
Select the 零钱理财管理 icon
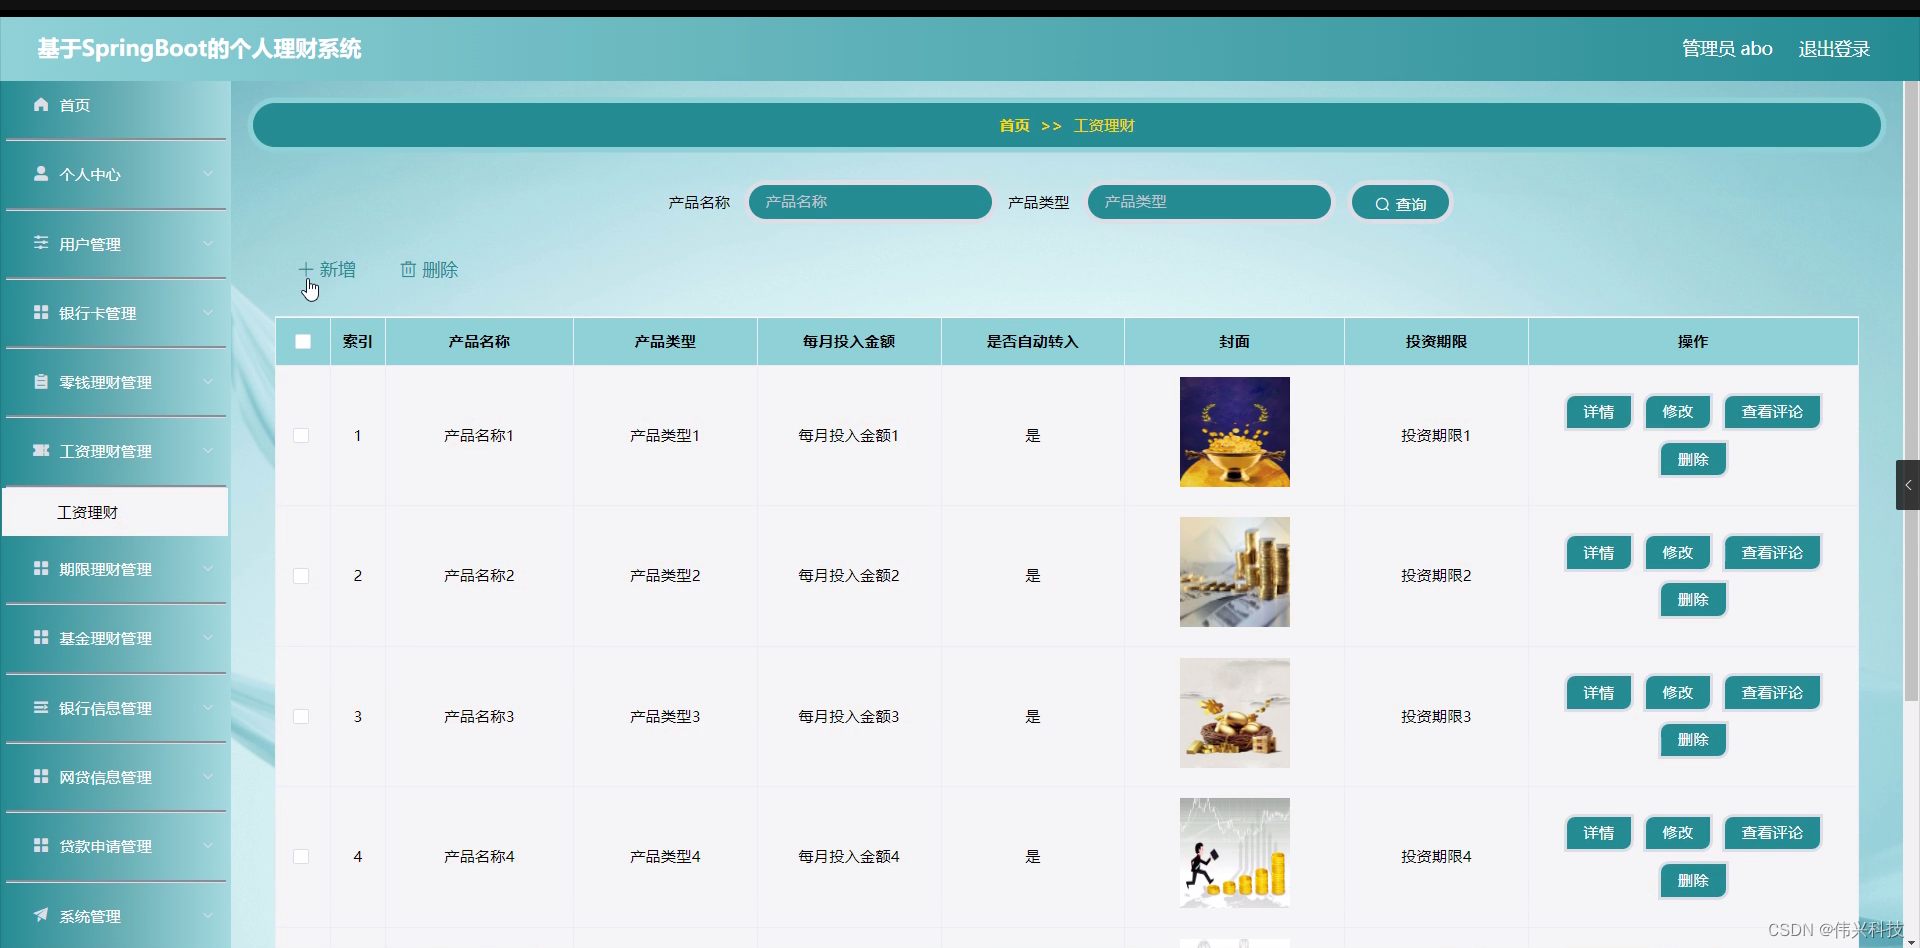click(x=41, y=382)
